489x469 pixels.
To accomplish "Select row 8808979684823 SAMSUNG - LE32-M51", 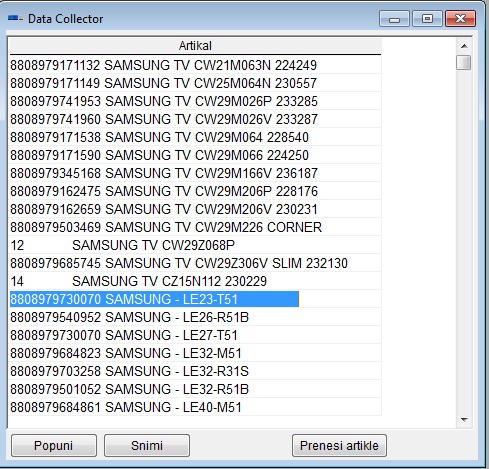I will [x=195, y=353].
